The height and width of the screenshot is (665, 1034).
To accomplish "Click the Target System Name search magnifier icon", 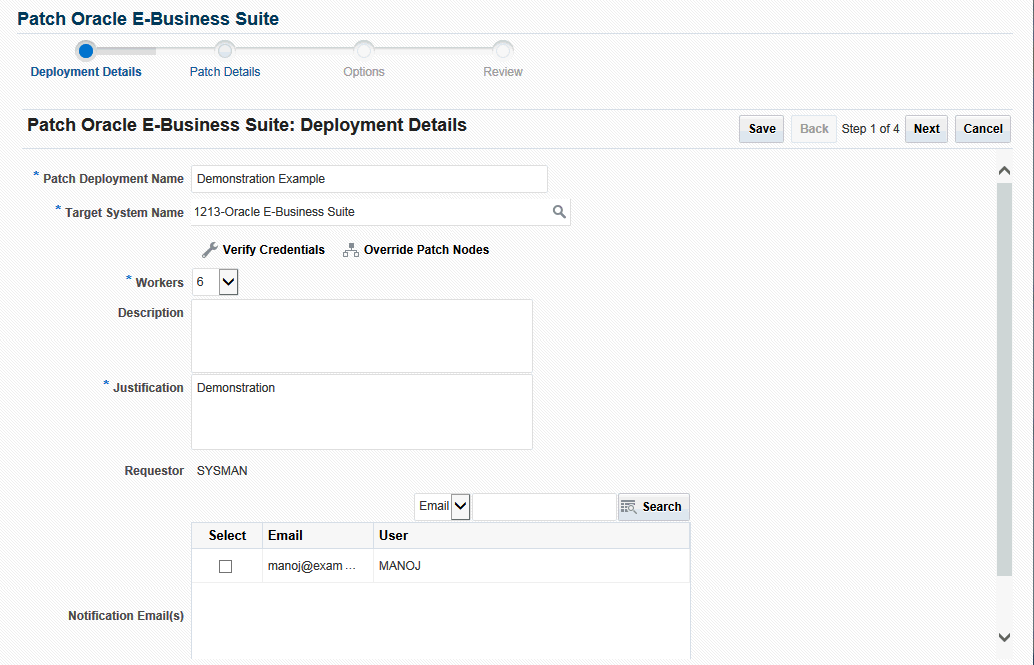I will (559, 212).
